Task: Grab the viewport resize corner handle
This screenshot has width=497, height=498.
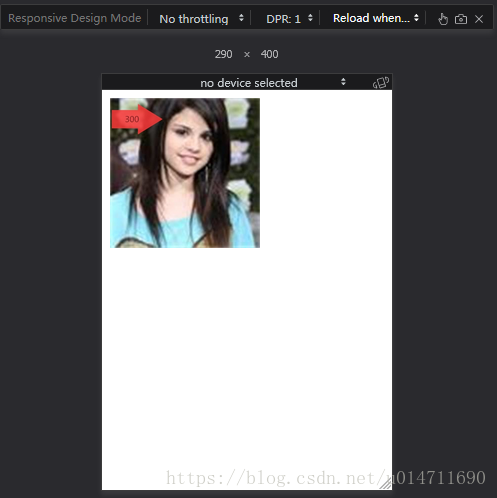Action: (386, 483)
